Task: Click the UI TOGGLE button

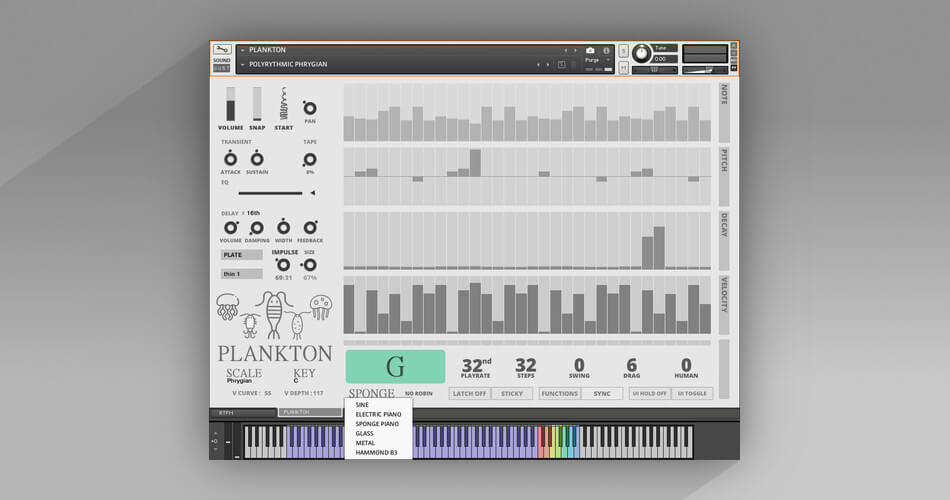Action: [x=692, y=394]
